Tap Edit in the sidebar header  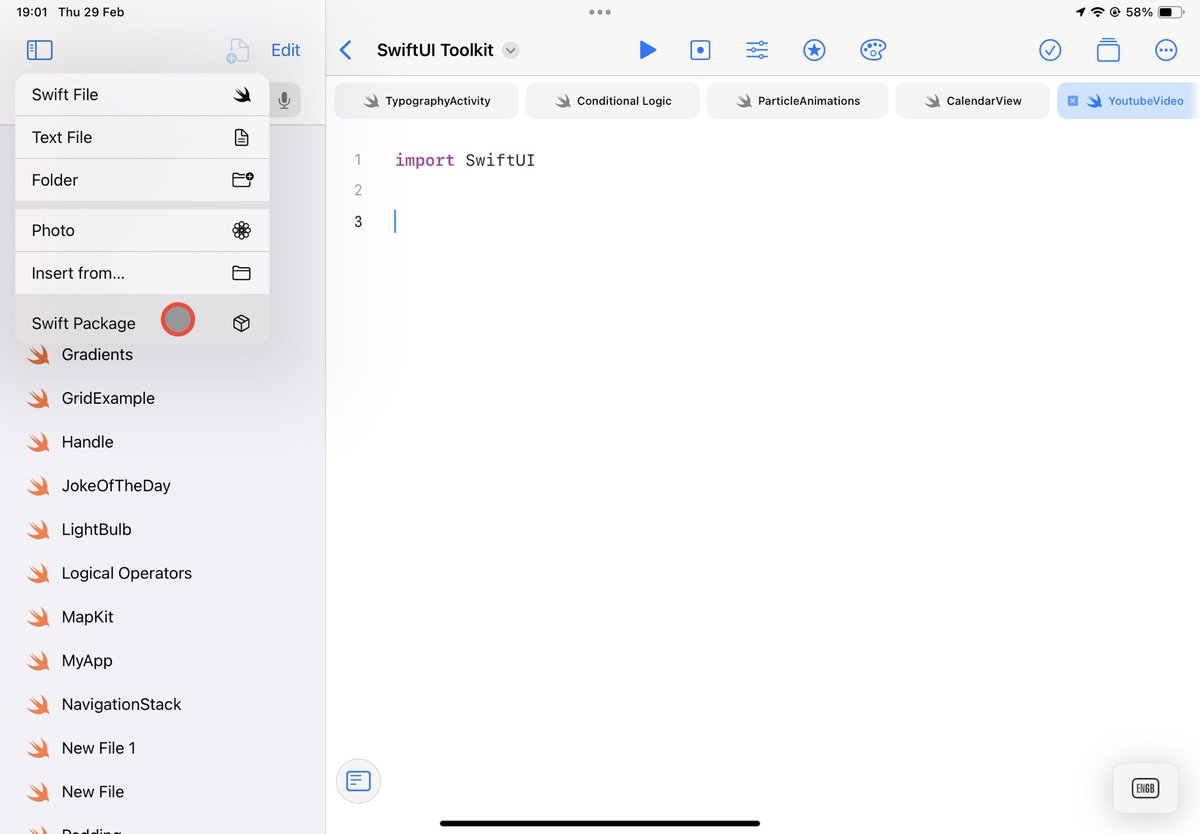click(286, 50)
